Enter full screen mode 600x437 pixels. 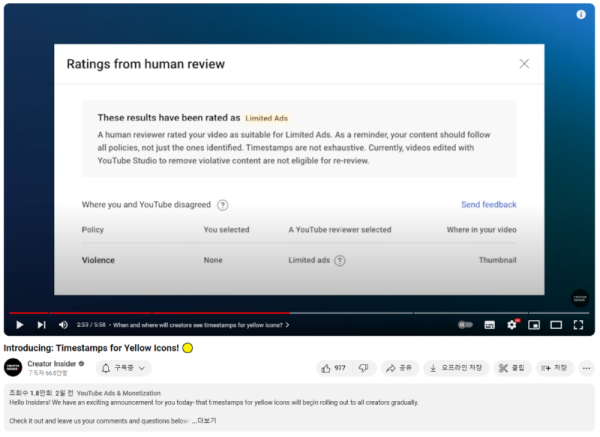click(x=578, y=325)
